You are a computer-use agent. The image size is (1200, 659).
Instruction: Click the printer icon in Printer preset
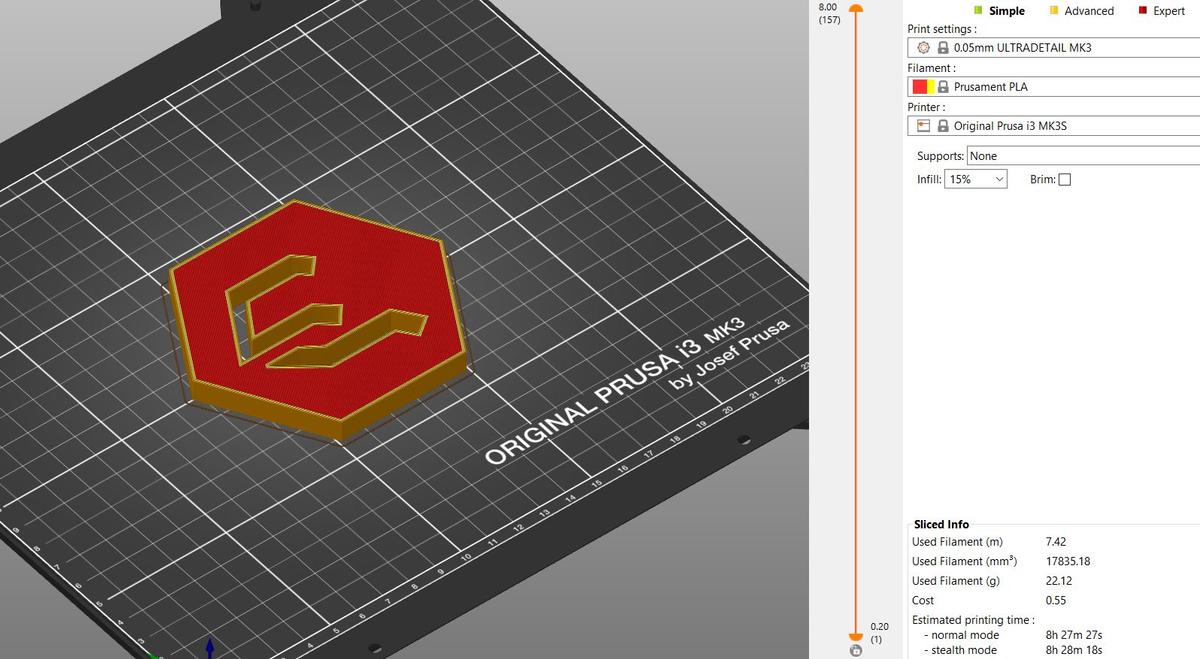click(x=924, y=126)
